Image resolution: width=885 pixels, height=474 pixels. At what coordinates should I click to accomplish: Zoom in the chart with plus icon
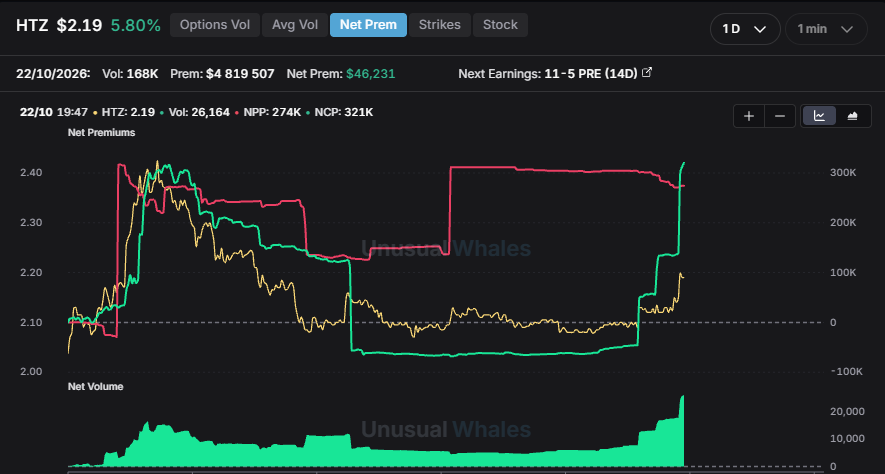[749, 116]
